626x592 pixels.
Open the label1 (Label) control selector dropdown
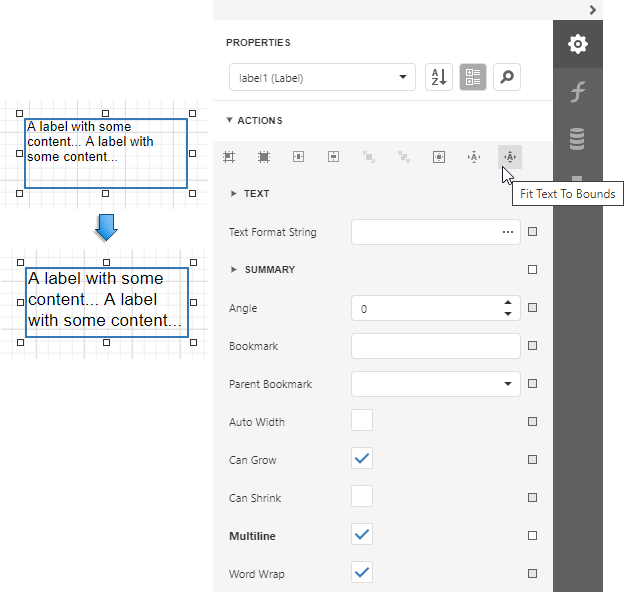click(322, 77)
